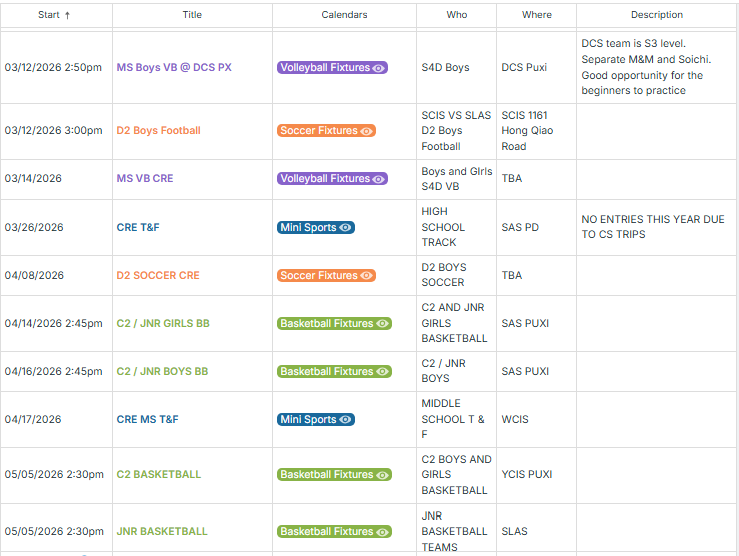Sort table by Calendars column header
This screenshot has width=739, height=556.
(344, 15)
